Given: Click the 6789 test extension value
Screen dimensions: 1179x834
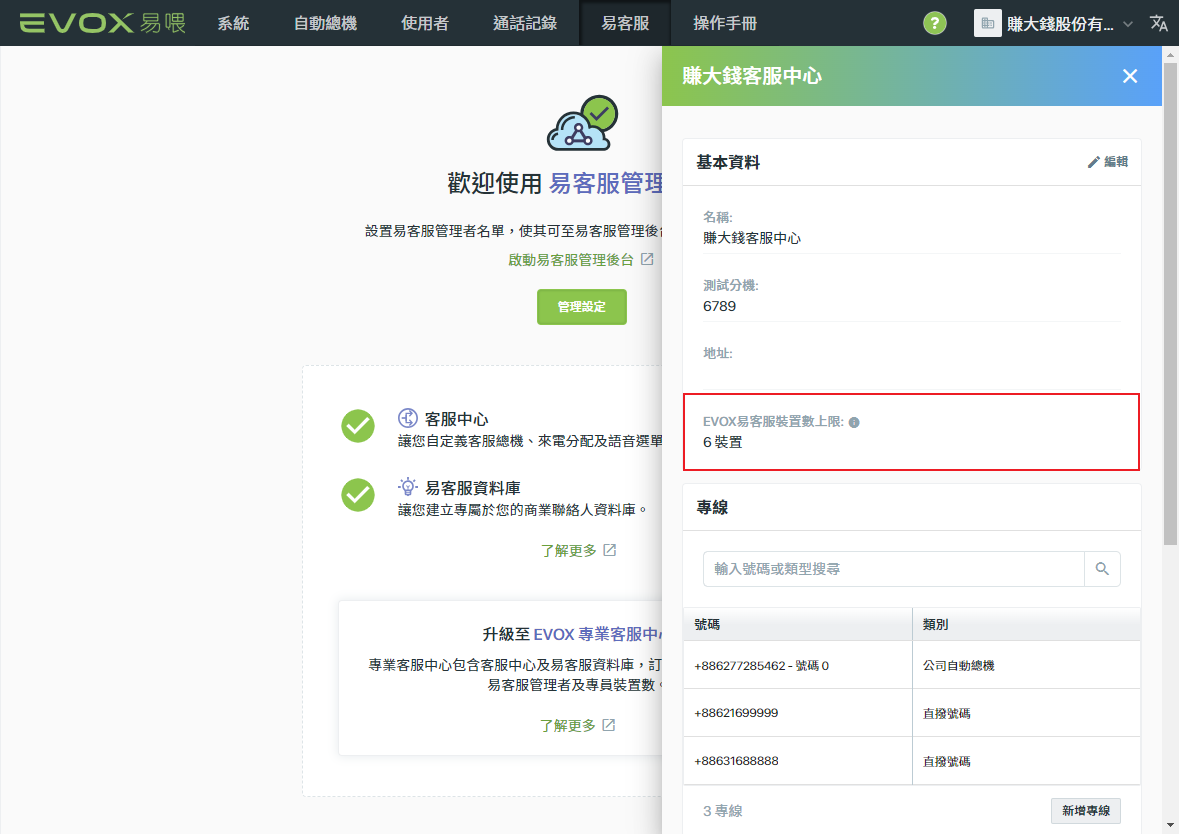Looking at the screenshot, I should coord(720,306).
